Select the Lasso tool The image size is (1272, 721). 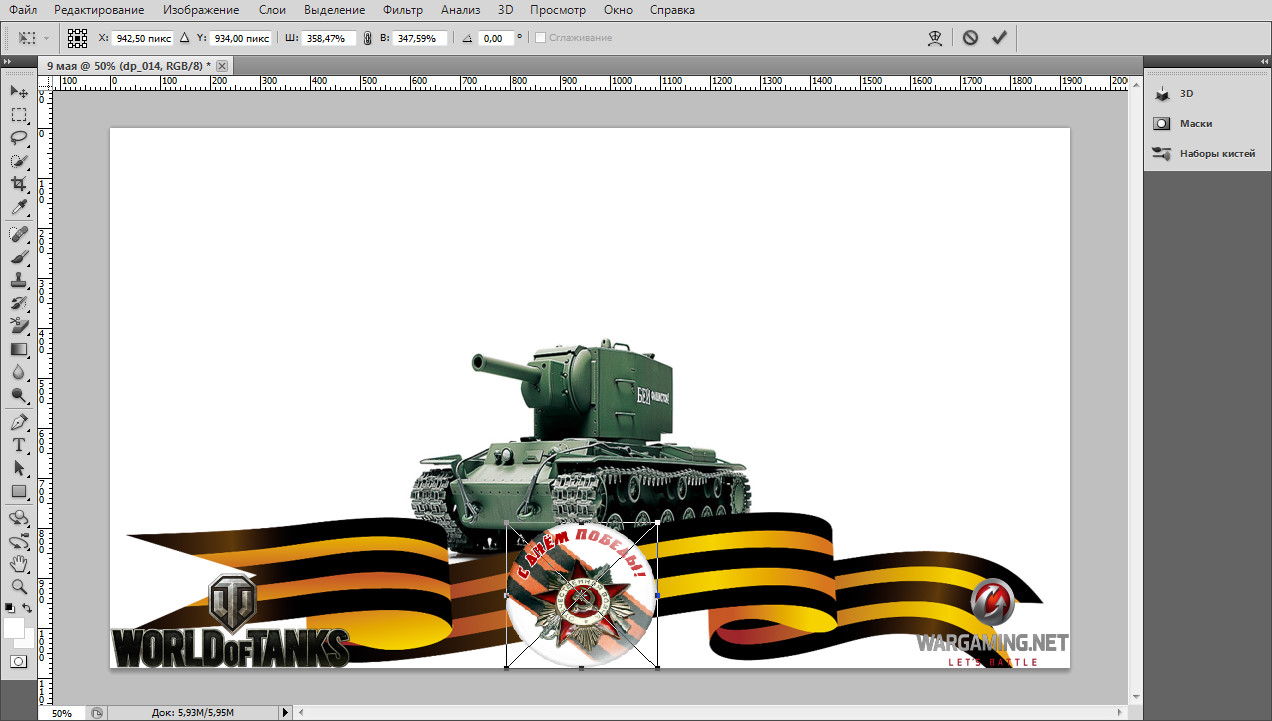(x=18, y=138)
